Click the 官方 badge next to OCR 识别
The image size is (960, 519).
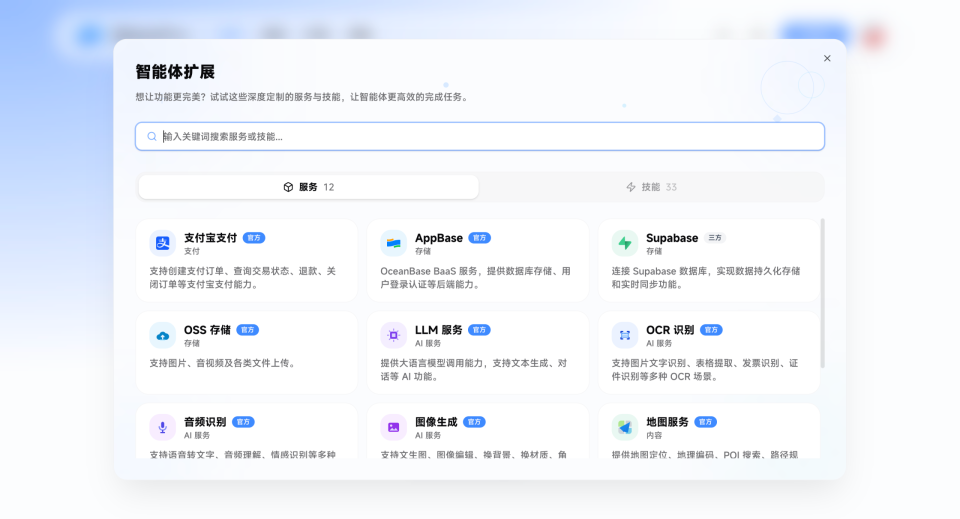tap(711, 330)
